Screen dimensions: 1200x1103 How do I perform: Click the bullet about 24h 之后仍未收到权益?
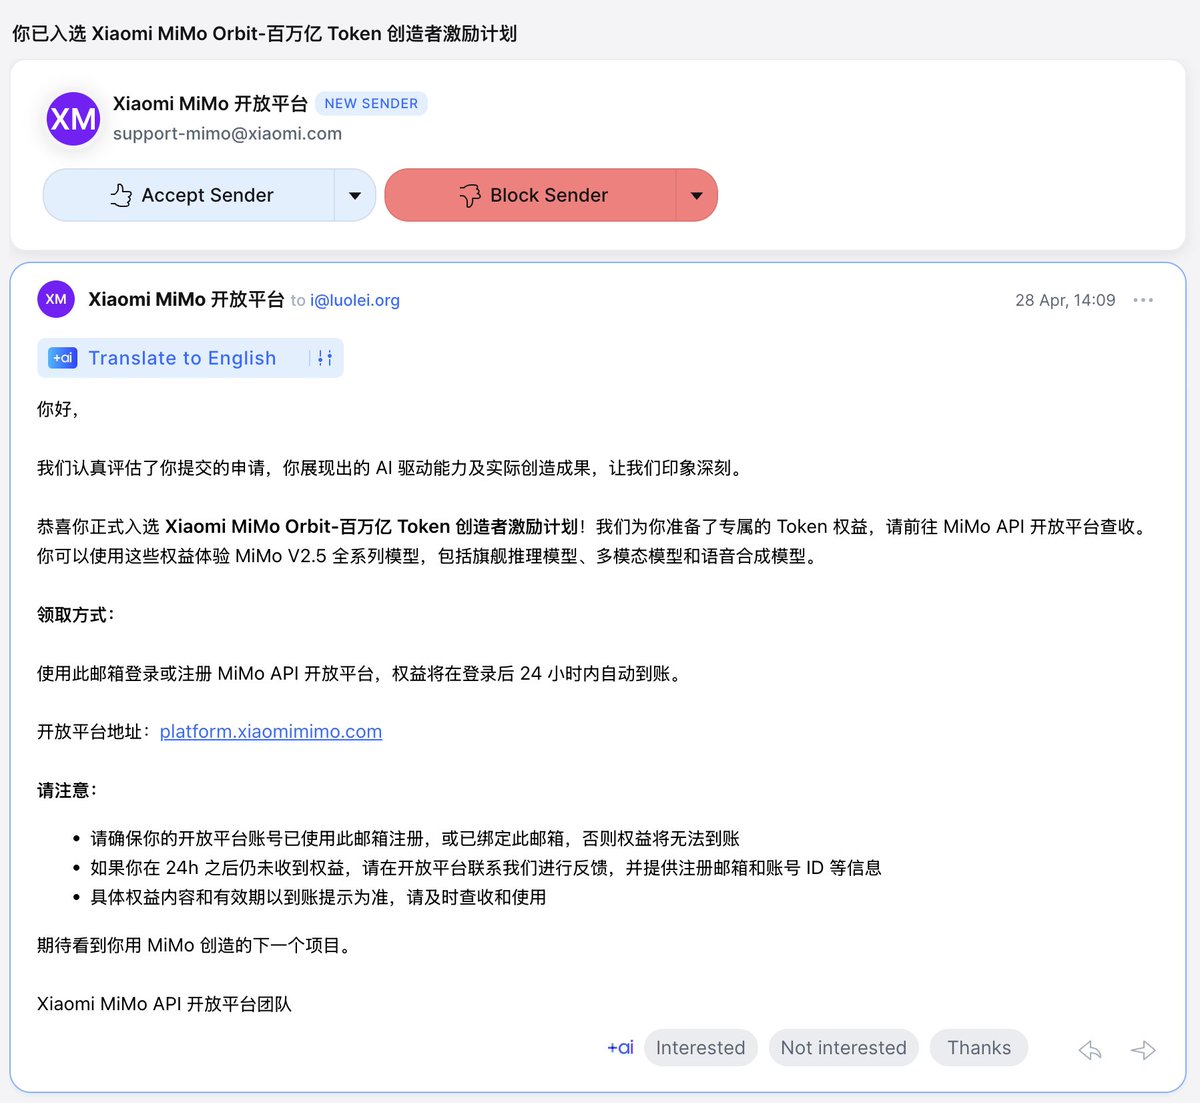point(486,867)
